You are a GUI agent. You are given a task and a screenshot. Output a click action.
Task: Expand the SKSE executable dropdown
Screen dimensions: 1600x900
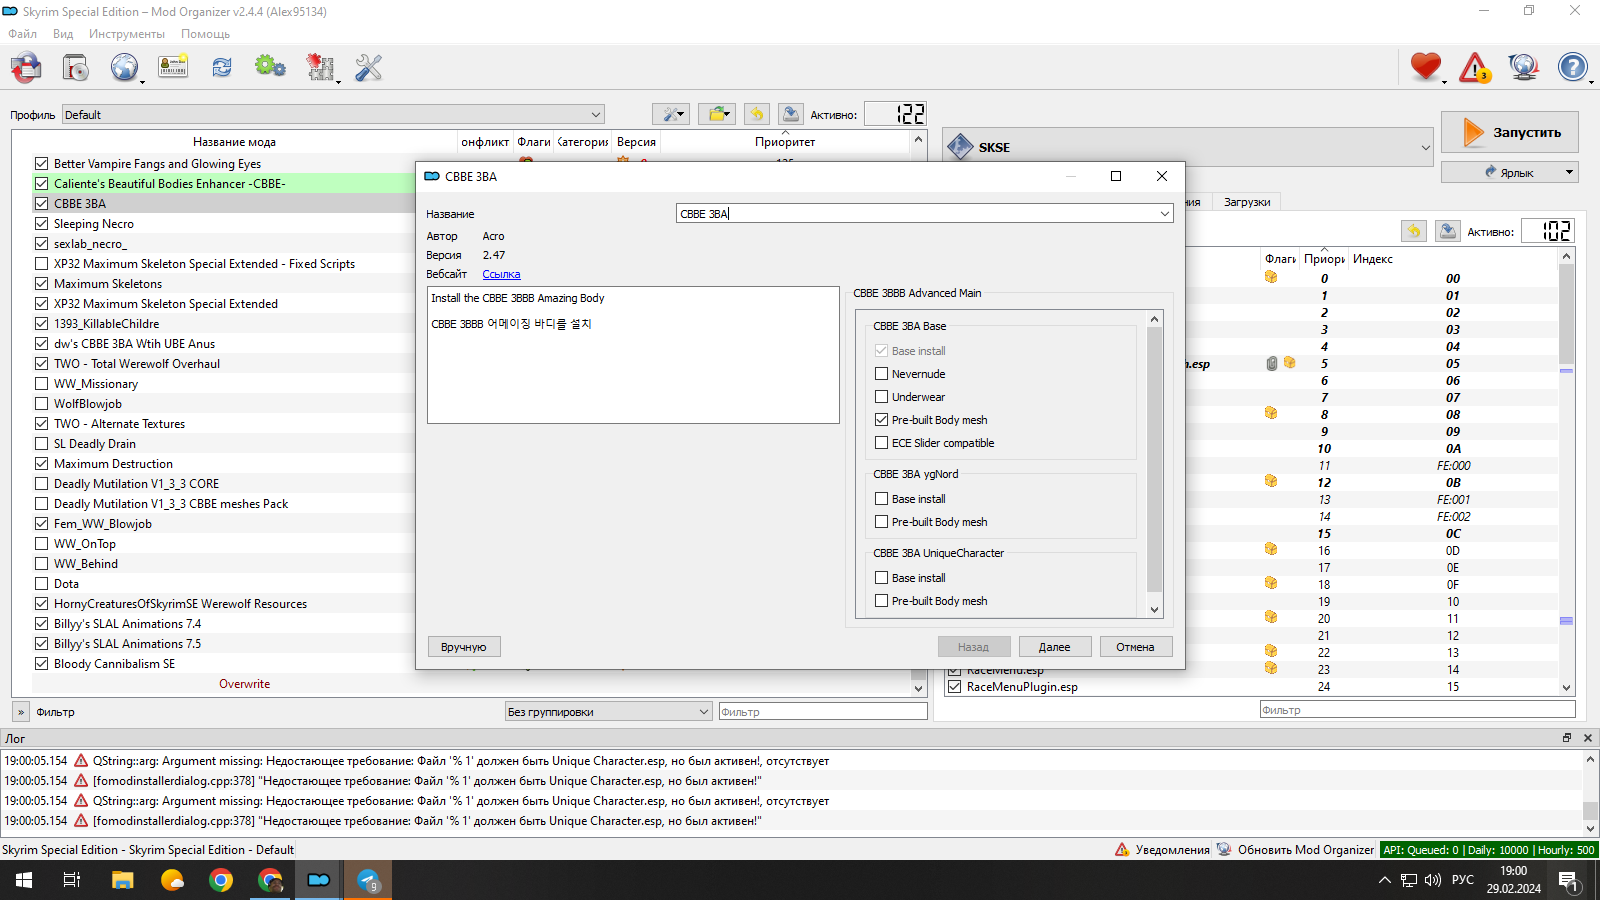[x=1425, y=147]
